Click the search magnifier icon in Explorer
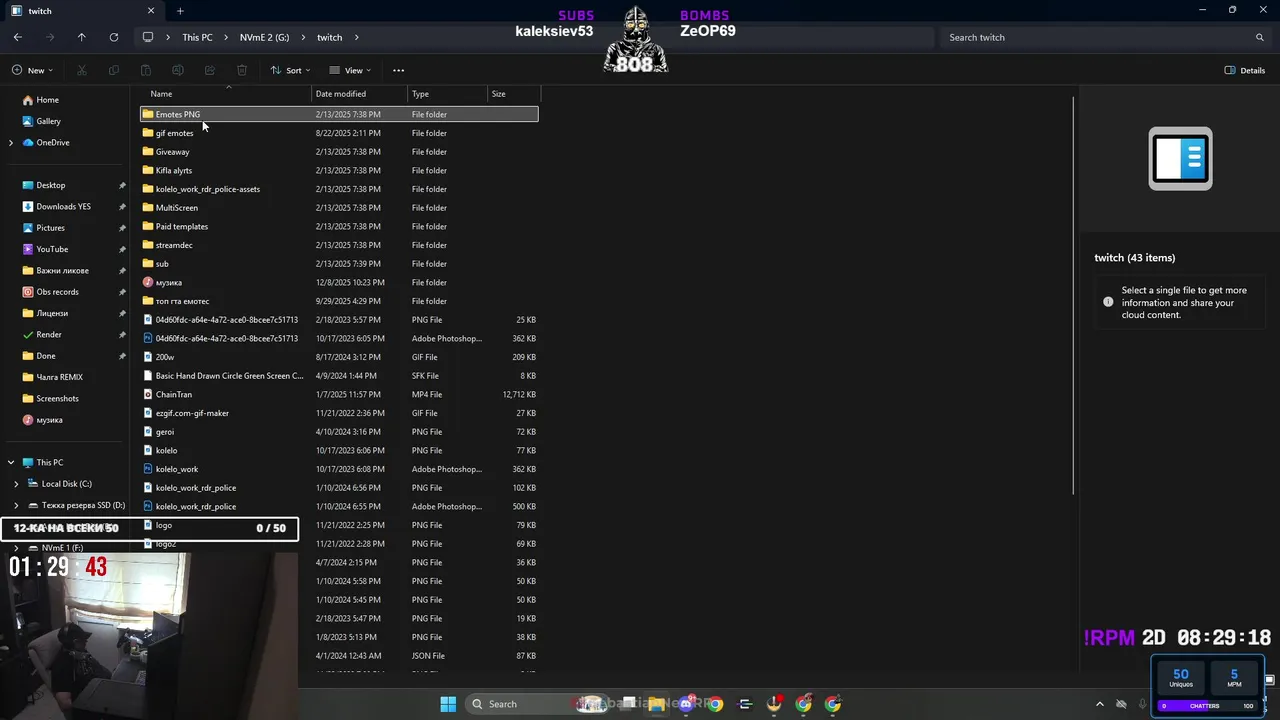 click(1260, 37)
